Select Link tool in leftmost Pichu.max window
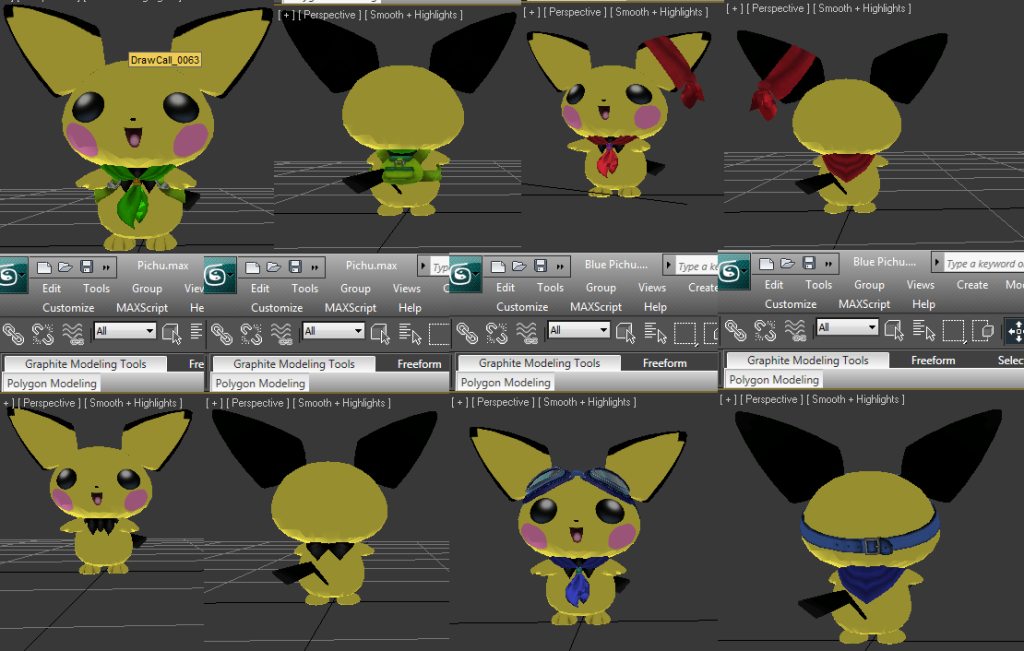The image size is (1024, 651). [13, 334]
